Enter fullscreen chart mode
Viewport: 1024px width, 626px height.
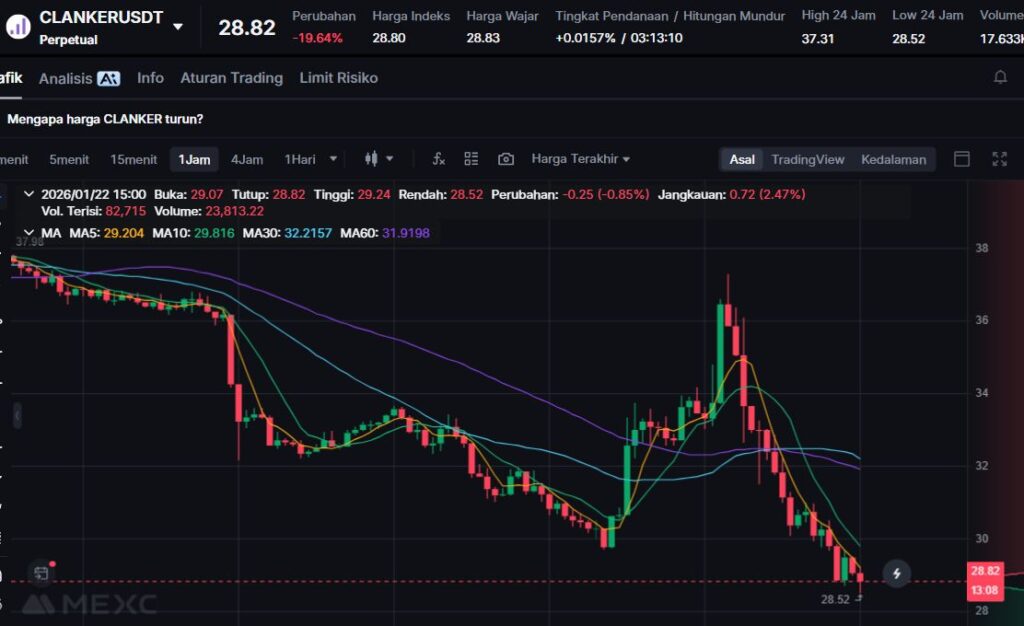pos(998,159)
